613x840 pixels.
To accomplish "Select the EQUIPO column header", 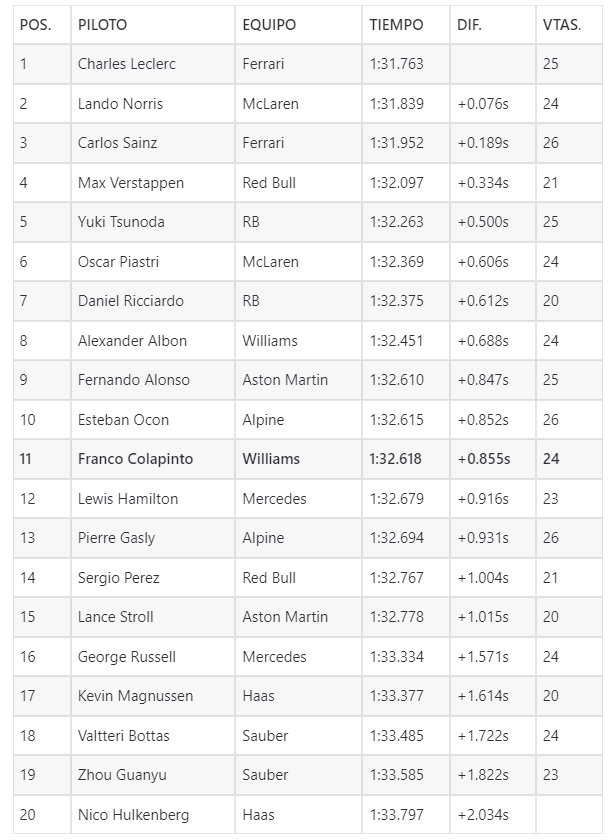I will click(x=298, y=25).
